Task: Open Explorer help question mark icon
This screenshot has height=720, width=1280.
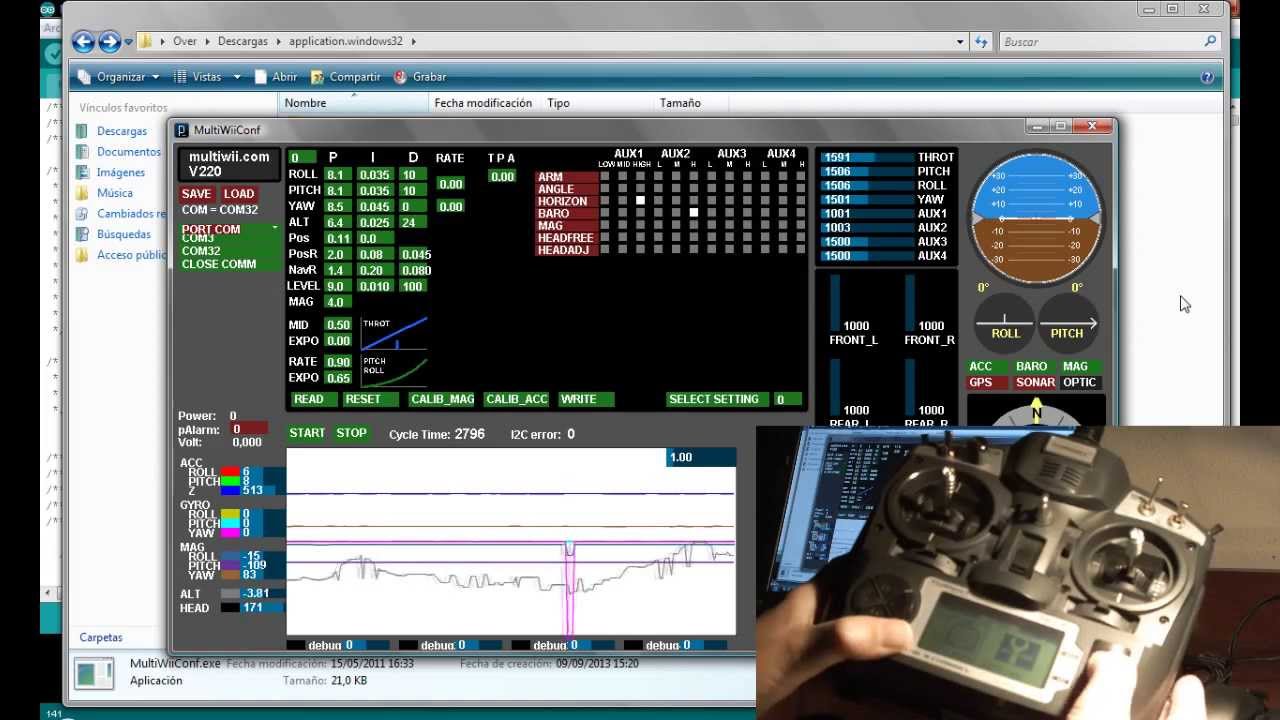Action: click(1207, 77)
